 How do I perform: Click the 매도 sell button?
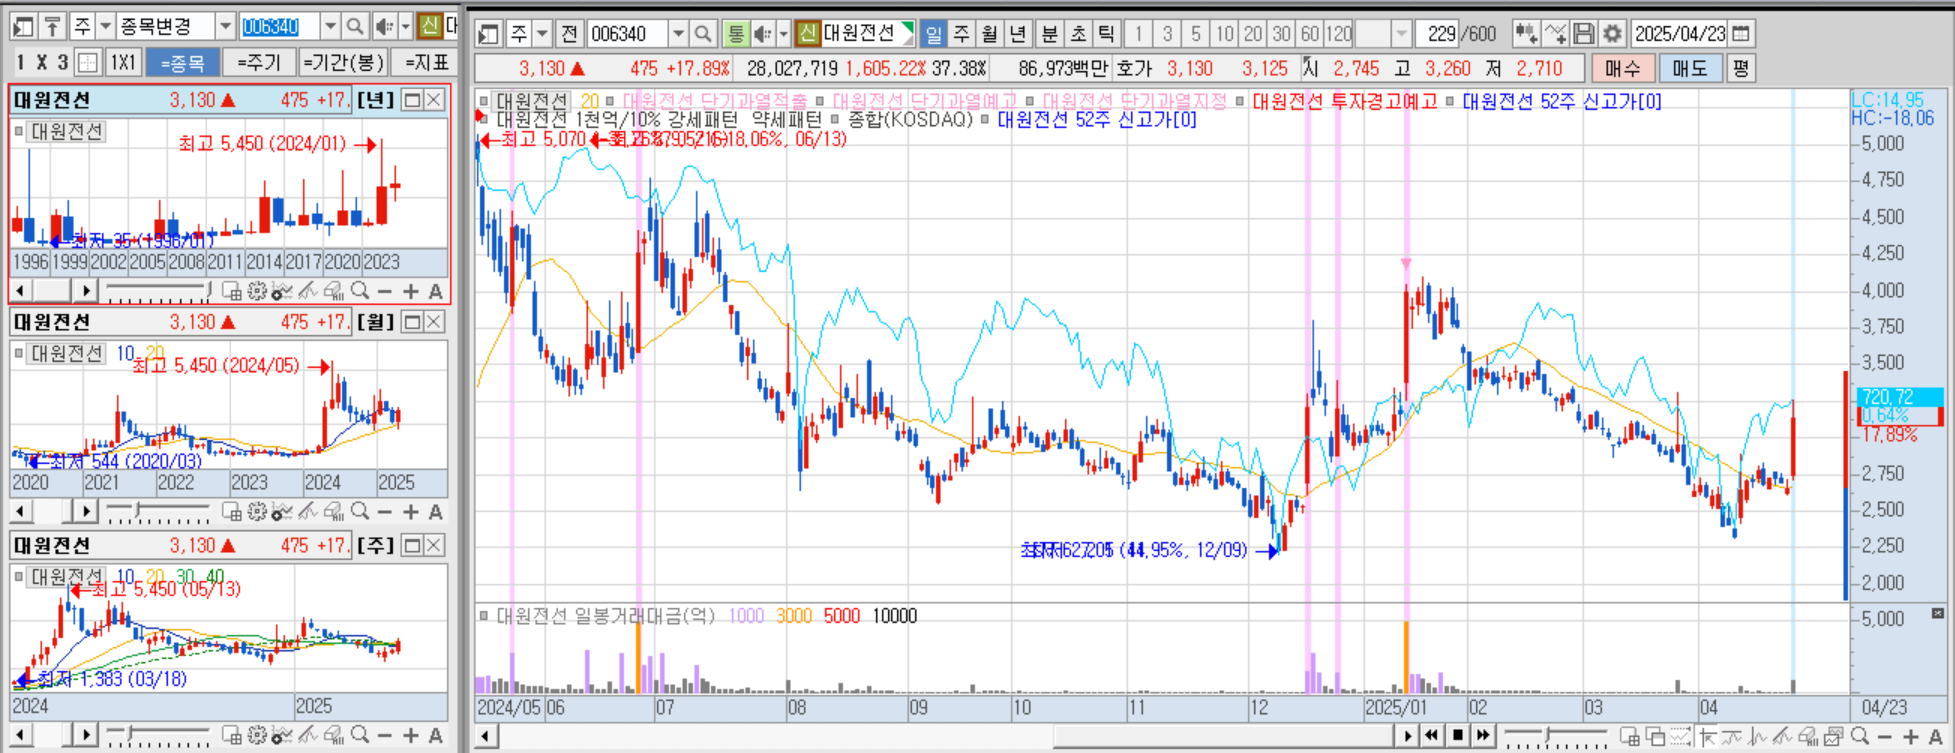[1690, 68]
